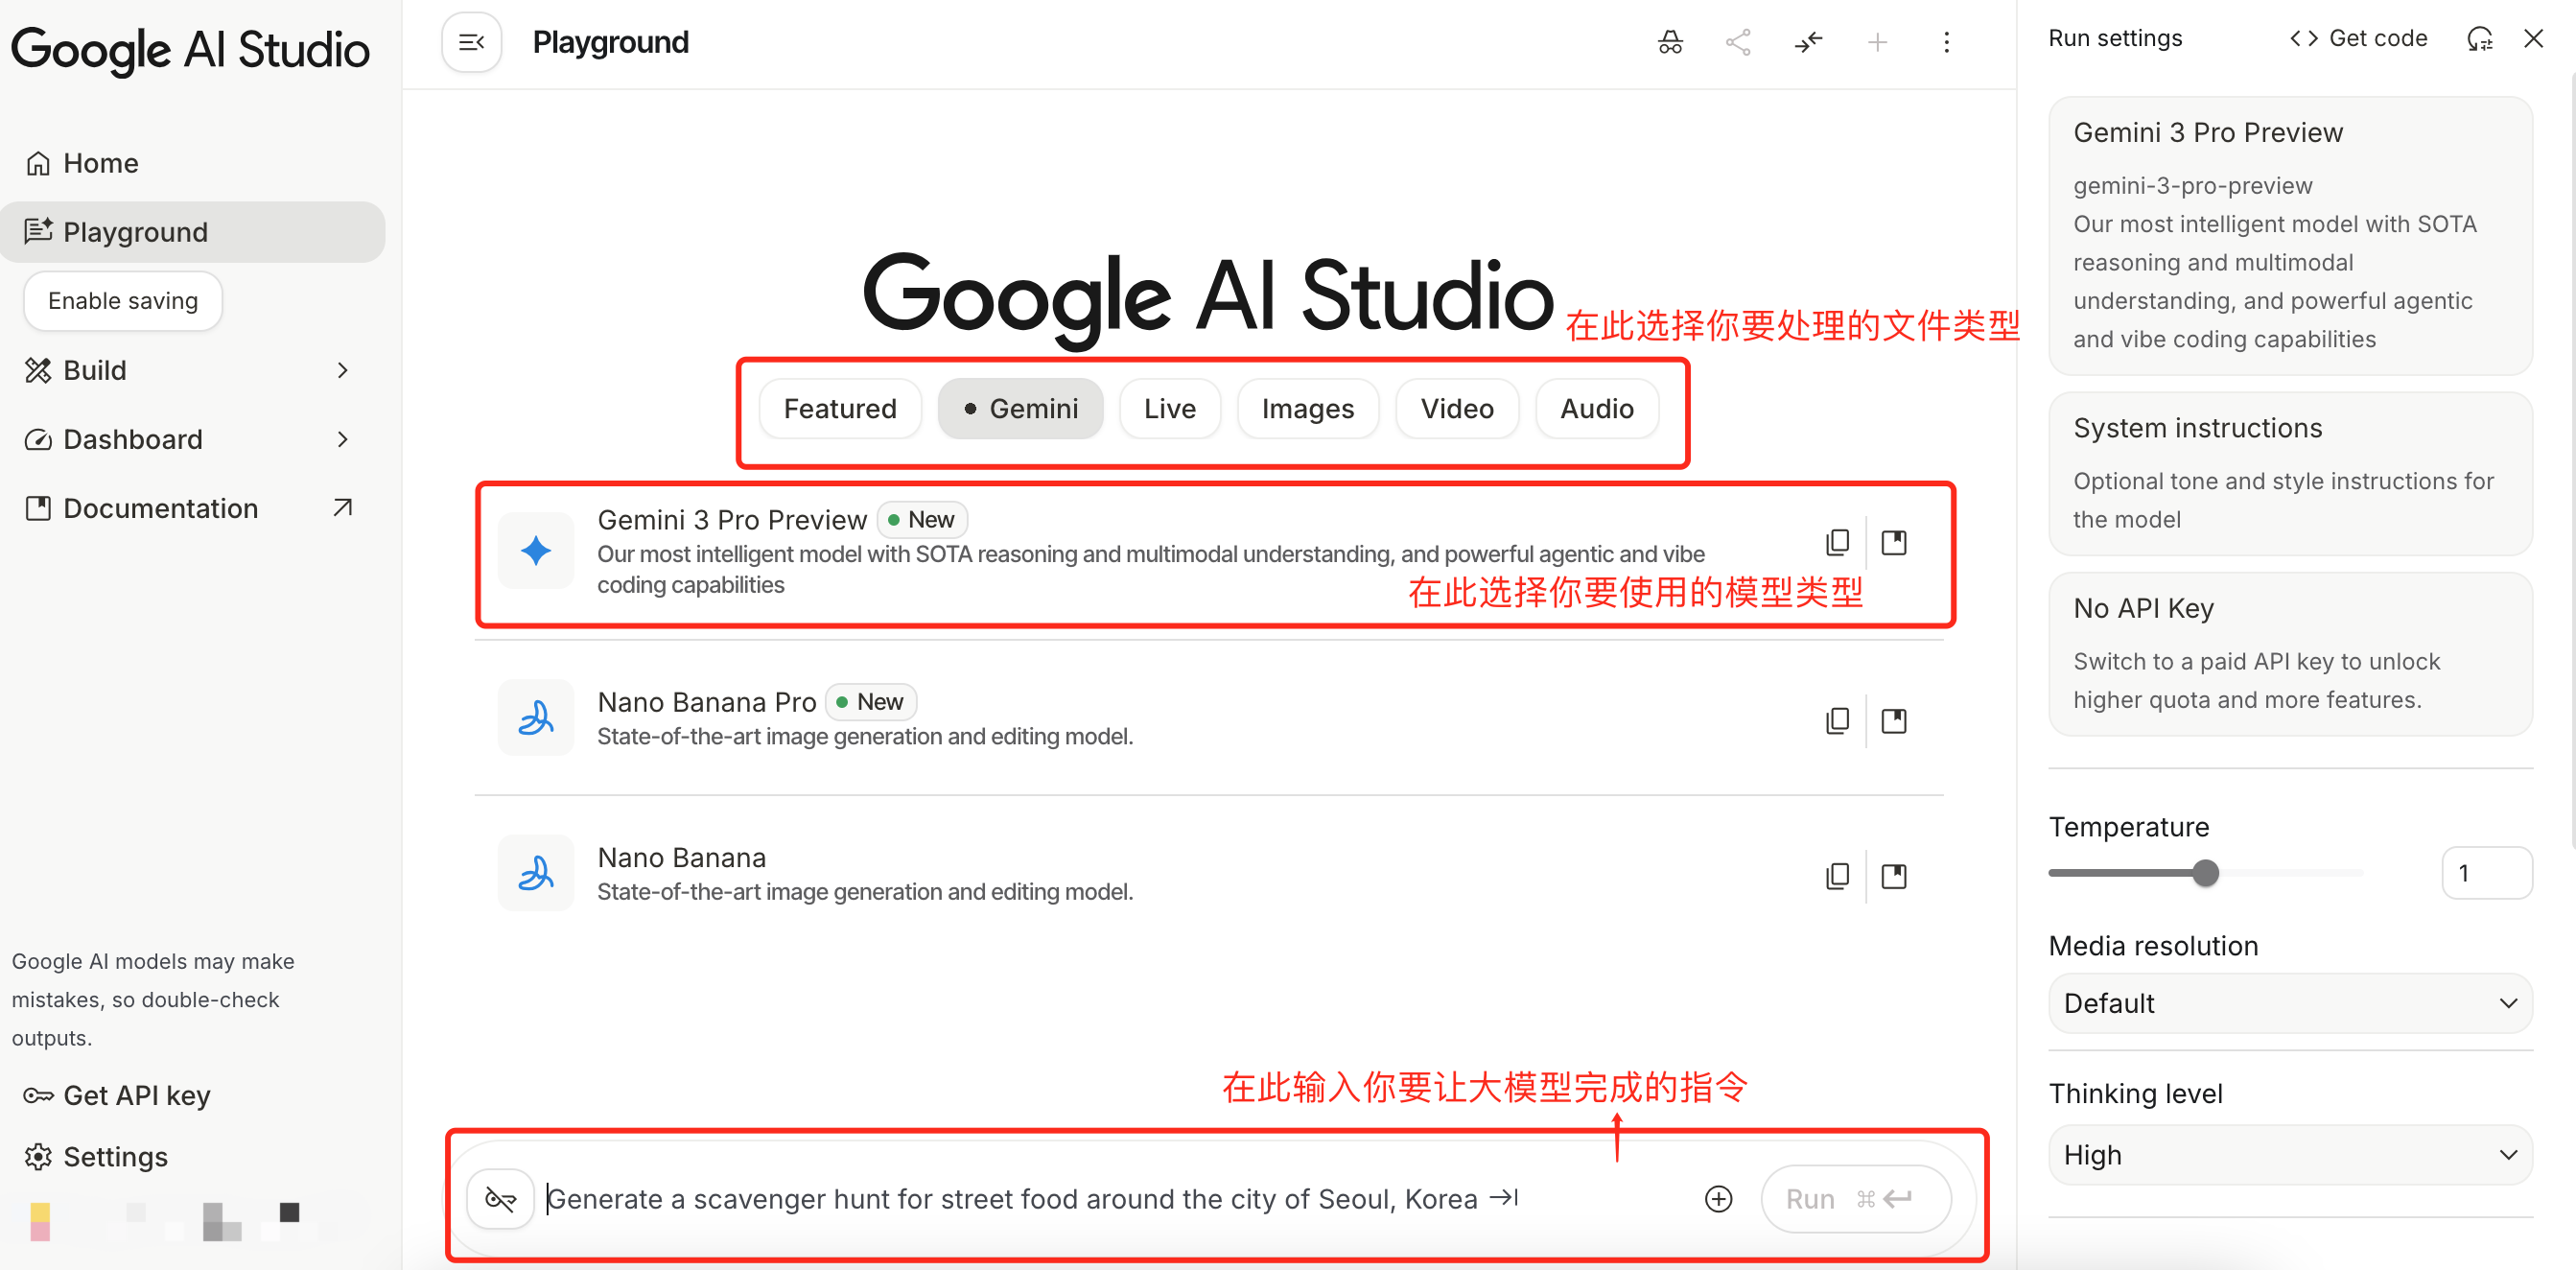2576x1270 pixels.
Task: Click the Get code button
Action: click(x=2358, y=38)
